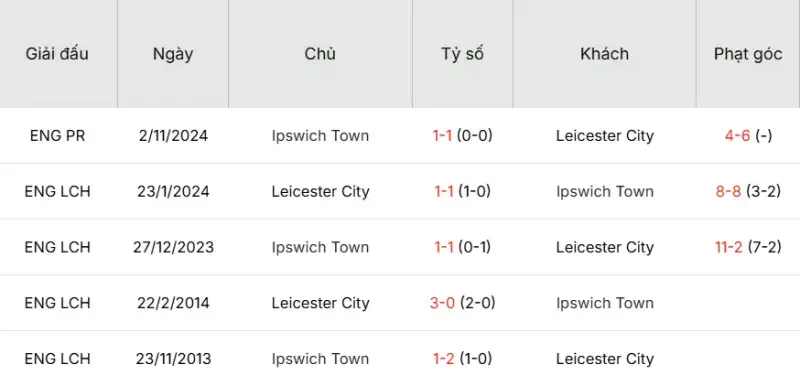The image size is (800, 386).
Task: Open Leicester City away team in ENG PR row
Action: 605,136
